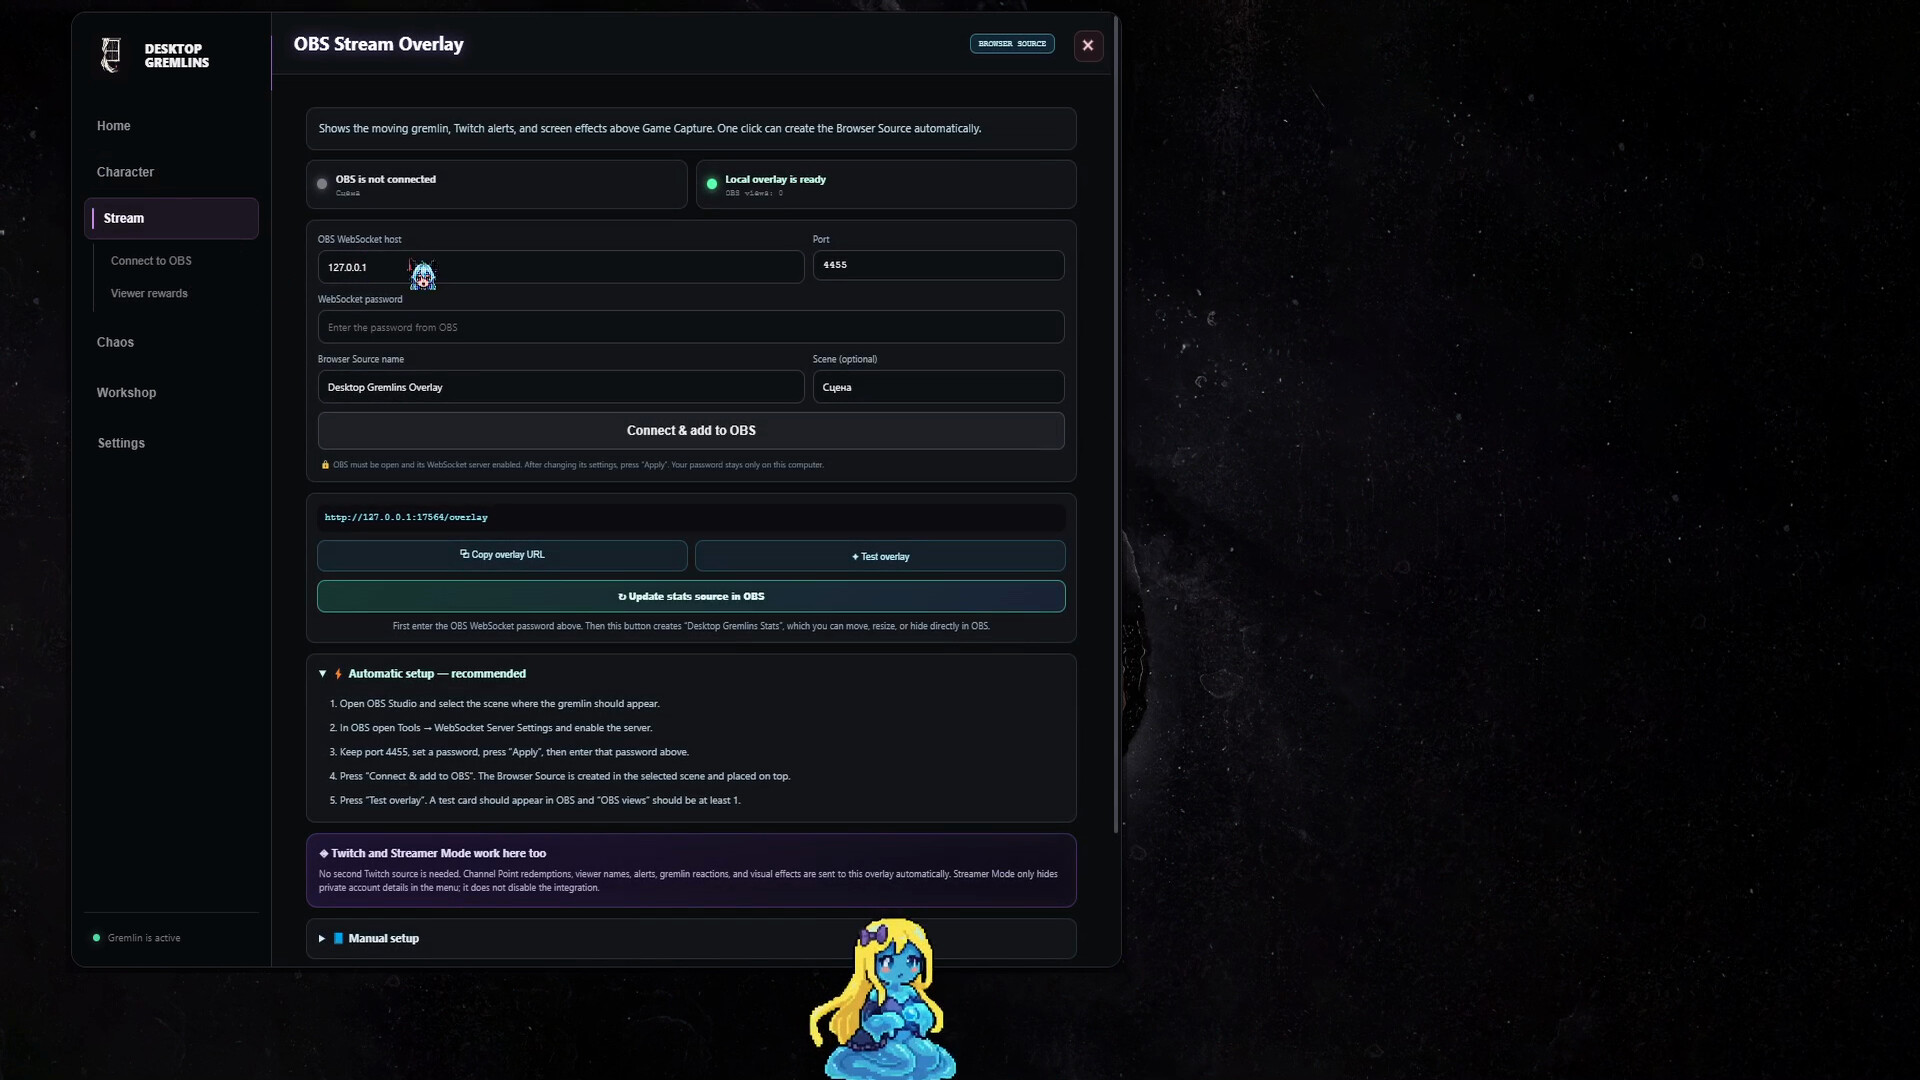The height and width of the screenshot is (1080, 1920).
Task: Click Update stats source in OBS
Action: tap(691, 596)
